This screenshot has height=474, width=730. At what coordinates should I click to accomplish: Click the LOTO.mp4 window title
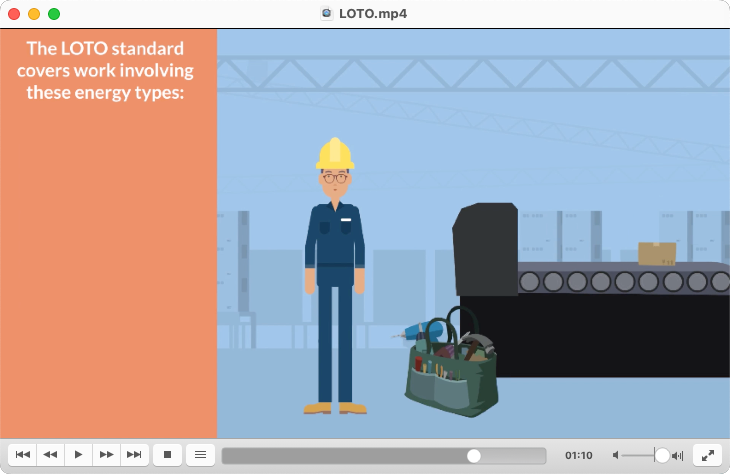tap(373, 13)
